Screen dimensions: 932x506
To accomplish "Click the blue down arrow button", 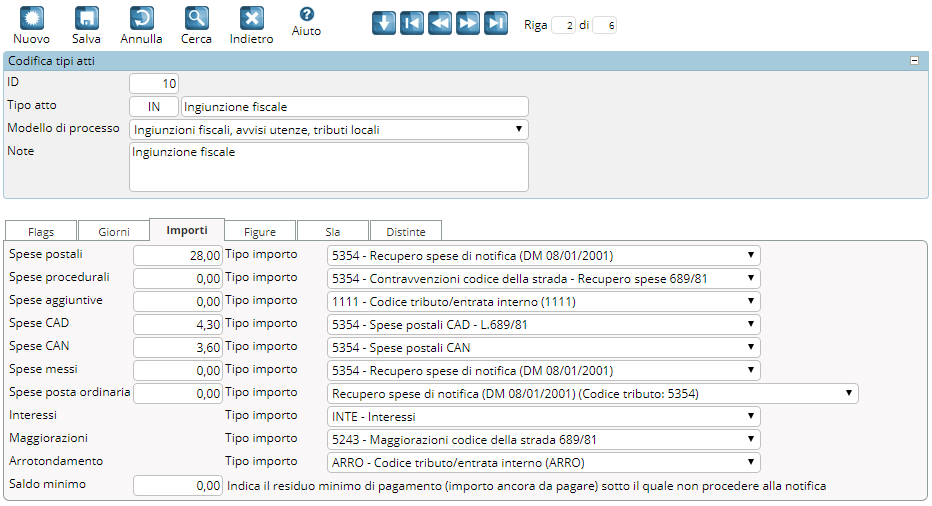I will (383, 24).
